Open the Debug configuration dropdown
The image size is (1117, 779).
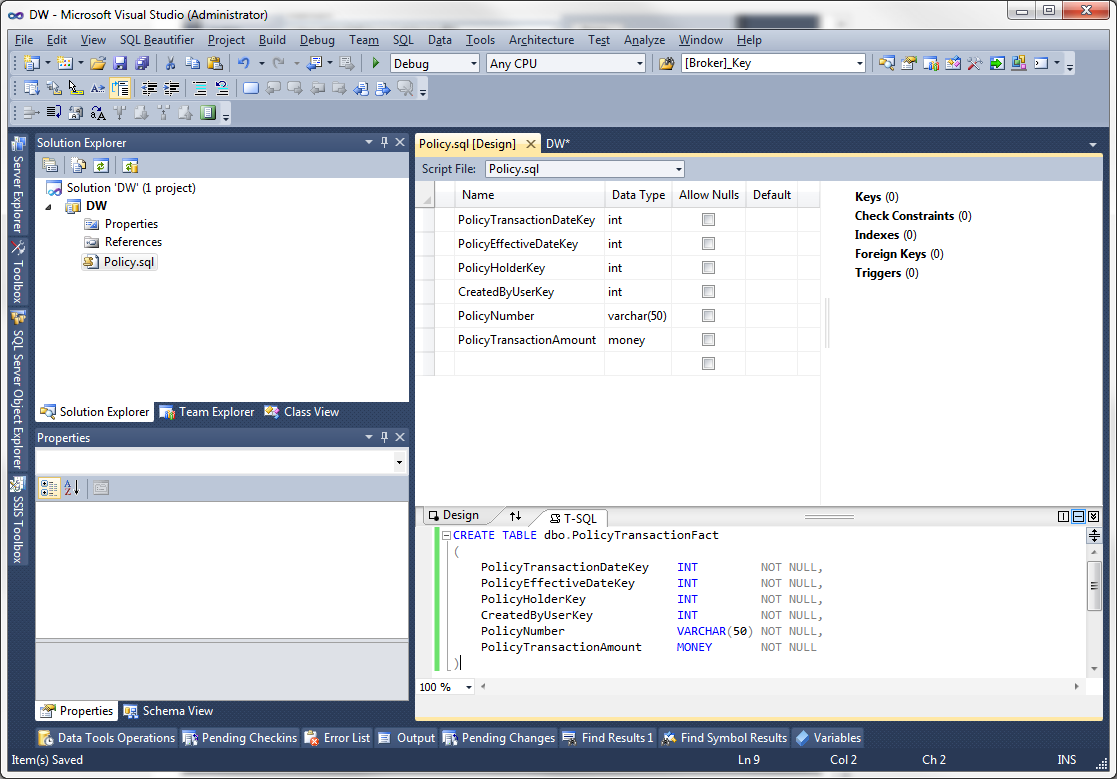(x=474, y=63)
